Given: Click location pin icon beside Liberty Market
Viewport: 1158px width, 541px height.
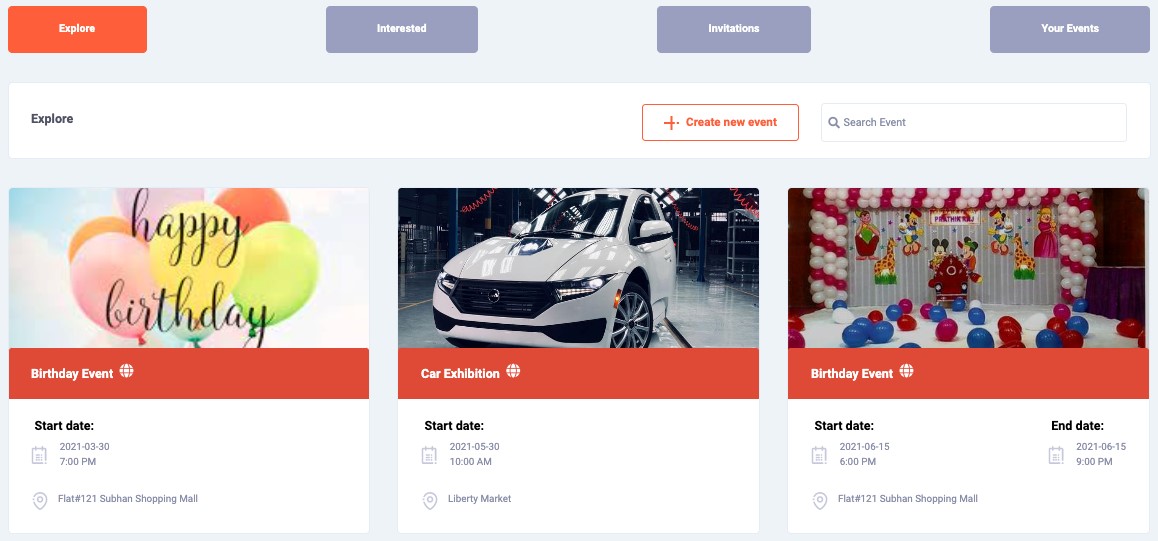Looking at the screenshot, I should coord(430,500).
